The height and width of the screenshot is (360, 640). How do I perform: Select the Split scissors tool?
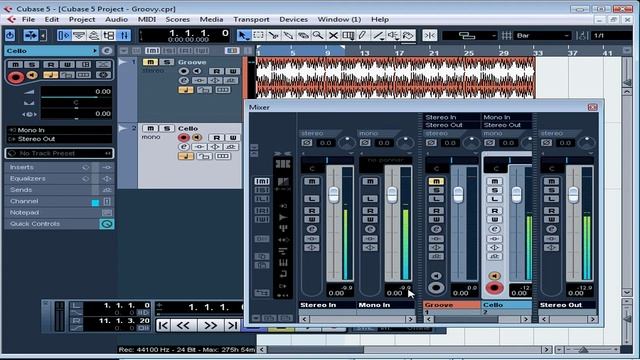pyautogui.click(x=273, y=36)
